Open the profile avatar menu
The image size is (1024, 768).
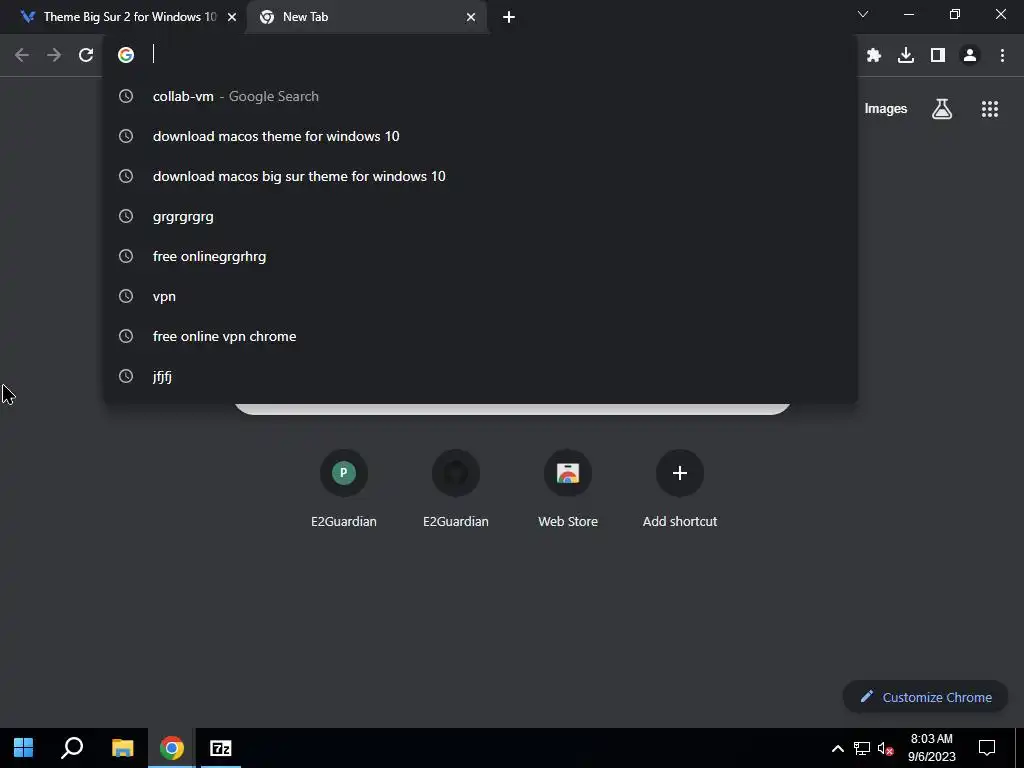click(970, 55)
